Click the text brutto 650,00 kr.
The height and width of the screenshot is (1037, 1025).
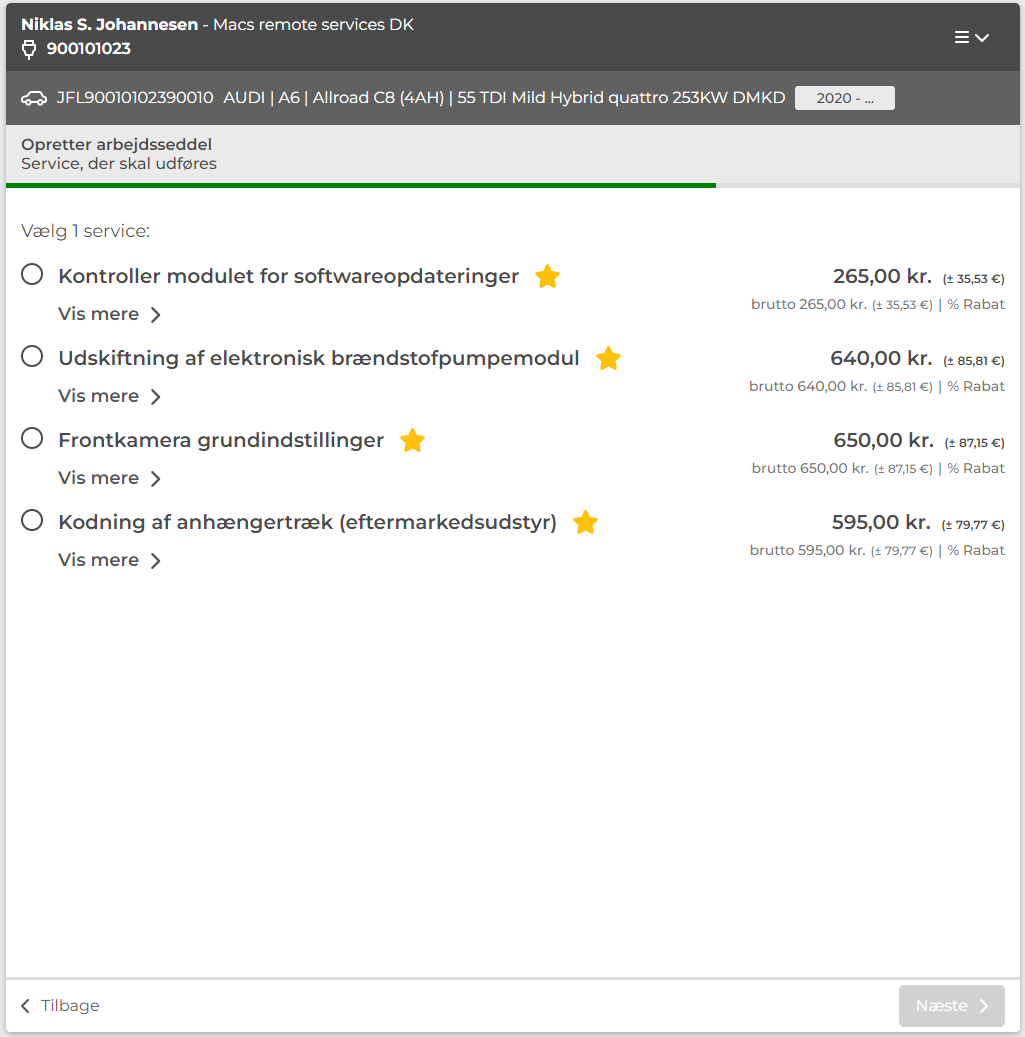(810, 469)
